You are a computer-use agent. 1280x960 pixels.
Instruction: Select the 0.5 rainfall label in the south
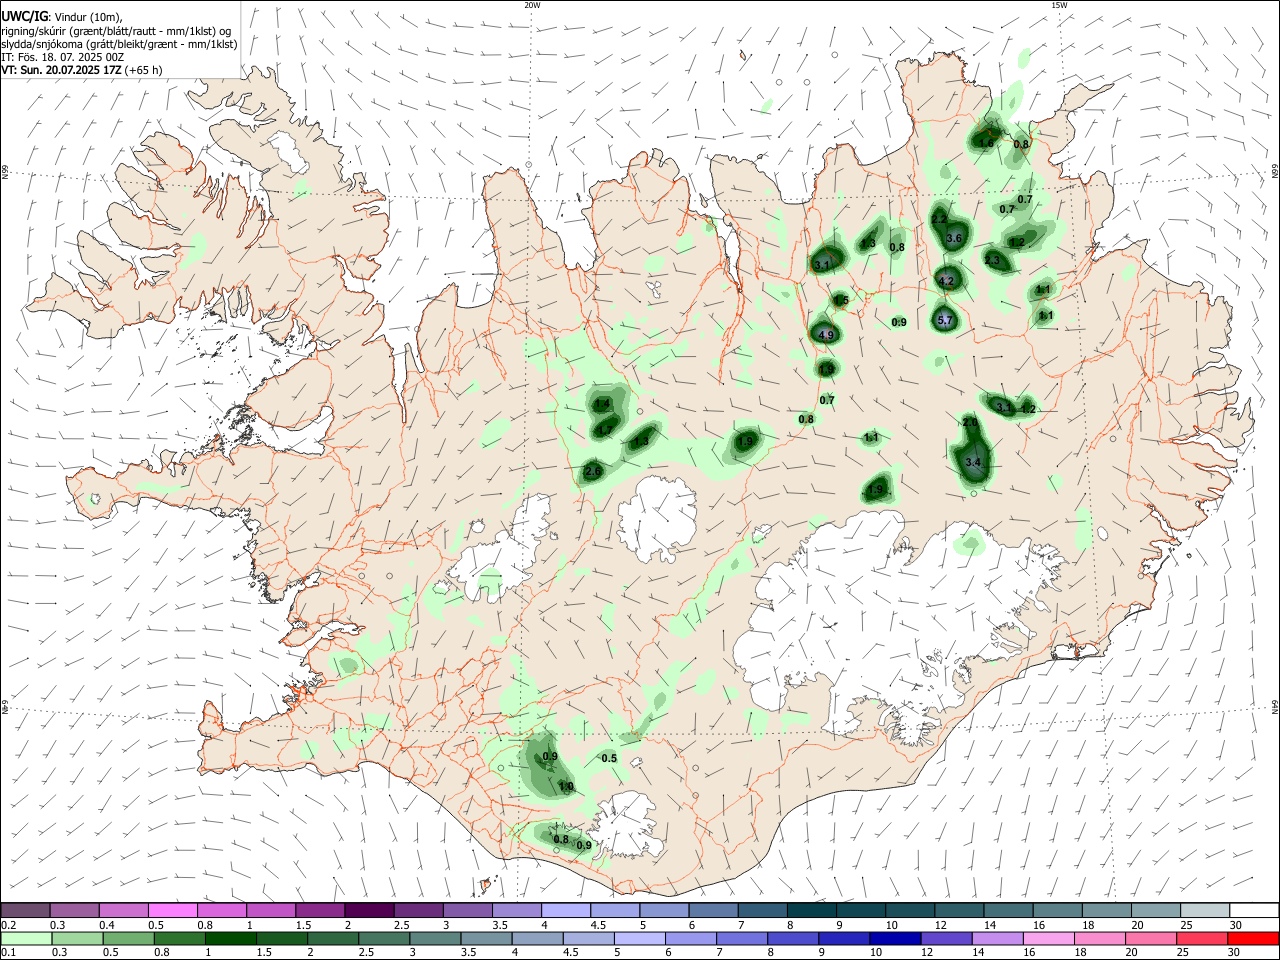tap(609, 758)
